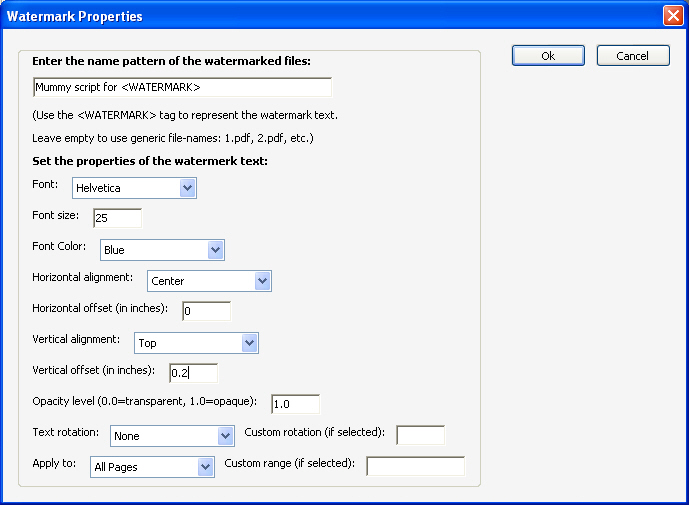Open the Font dropdown showing Helvetica
This screenshot has width=689, height=505.
(134, 188)
